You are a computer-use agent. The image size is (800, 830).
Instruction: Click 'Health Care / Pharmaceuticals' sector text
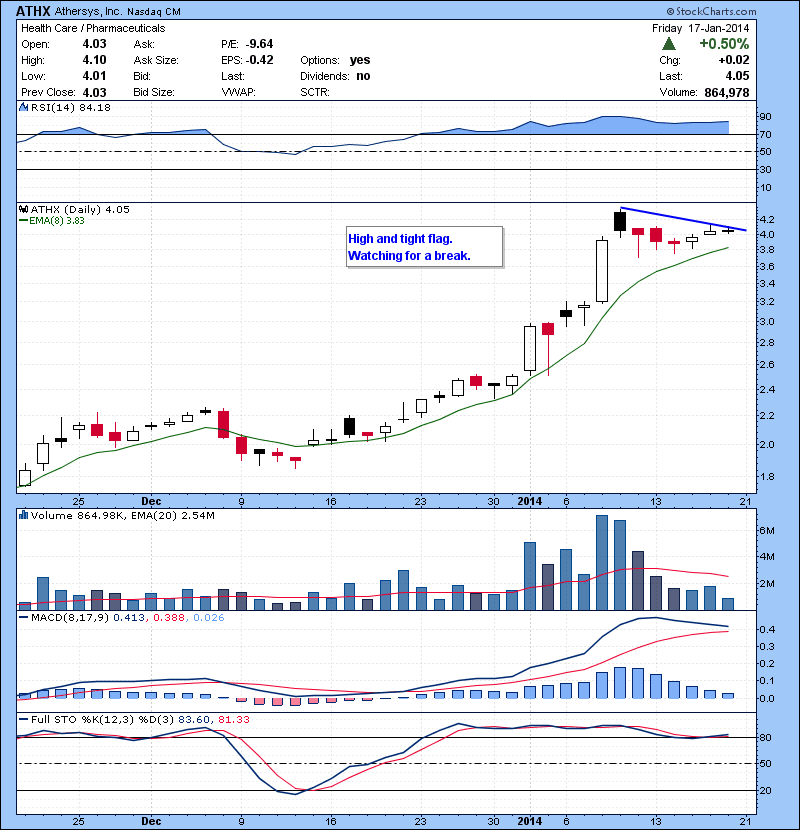coord(93,28)
